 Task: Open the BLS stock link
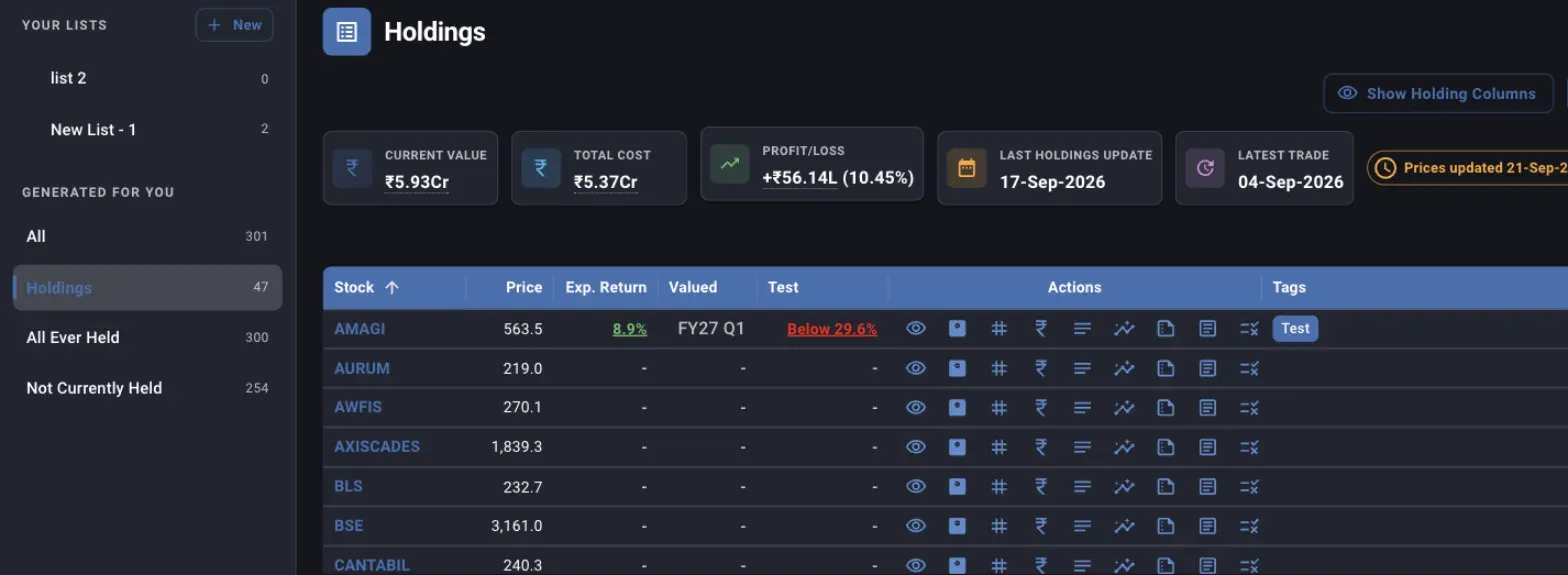(348, 486)
